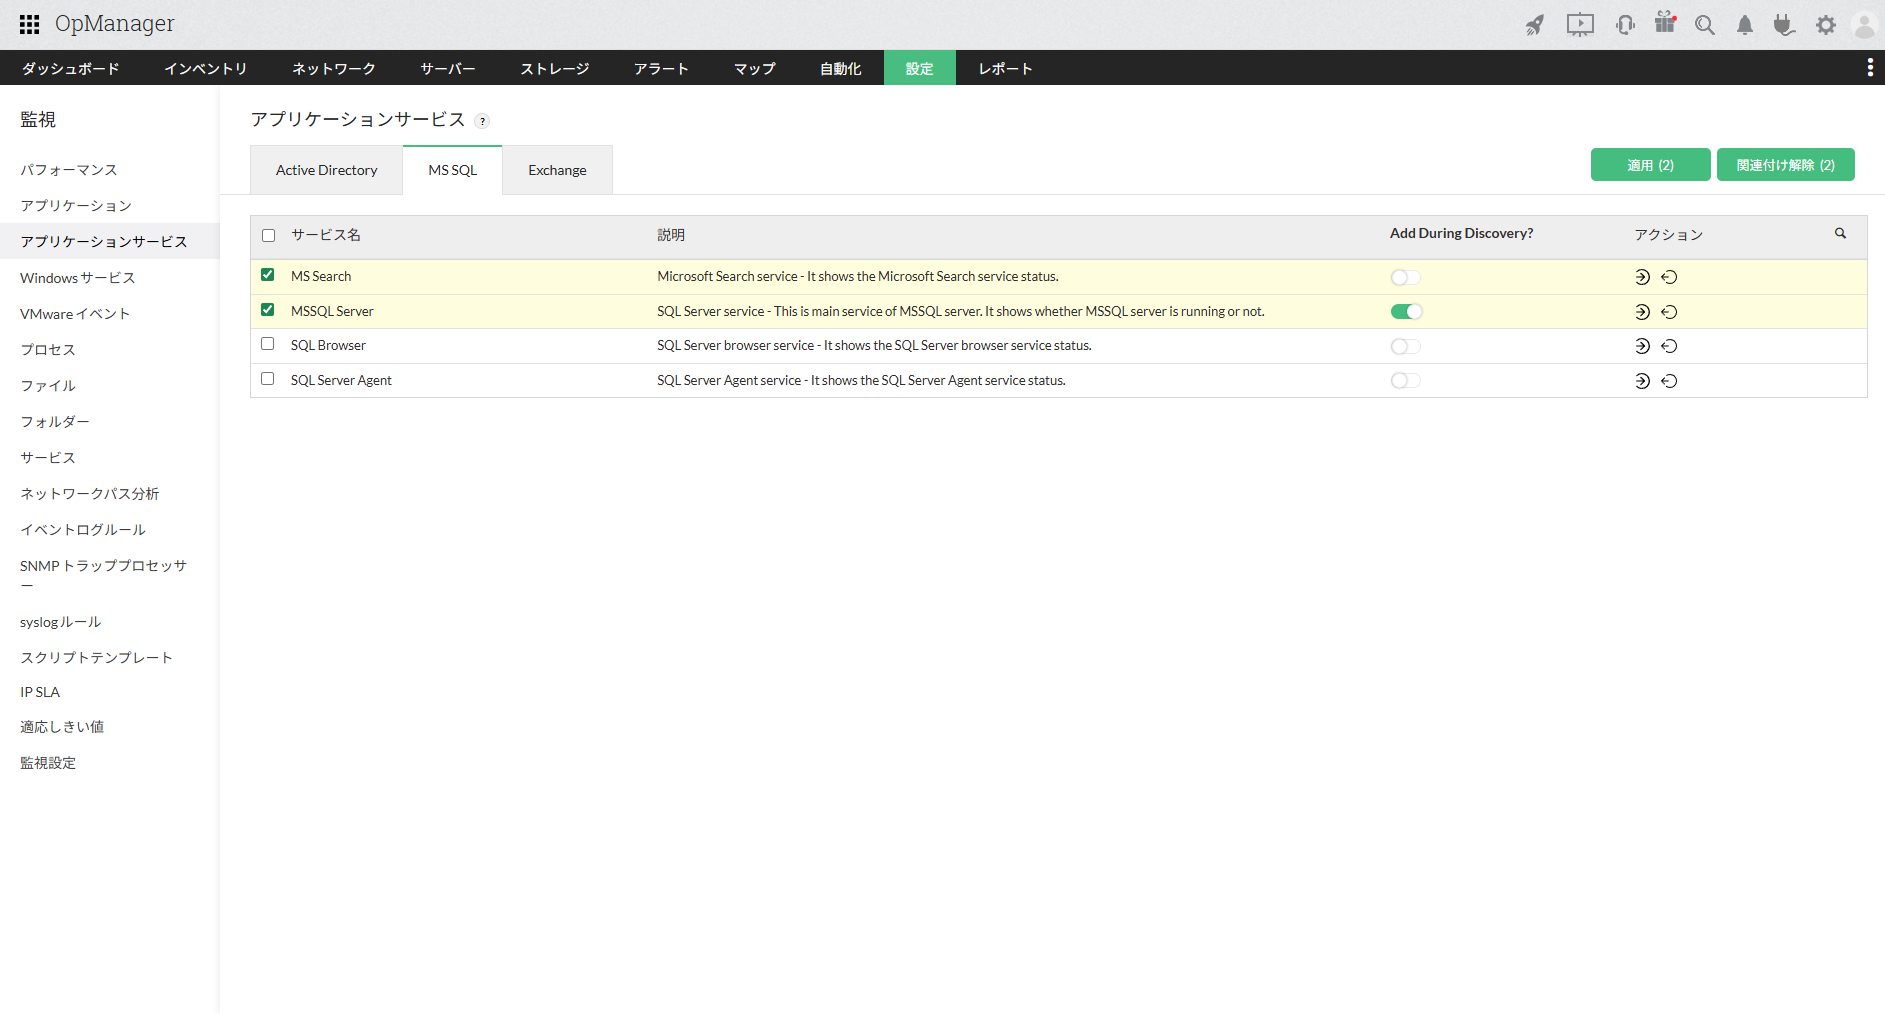Check the SQL Server Agent checkbox
Screen dimensions: 1885x1014
267,379
